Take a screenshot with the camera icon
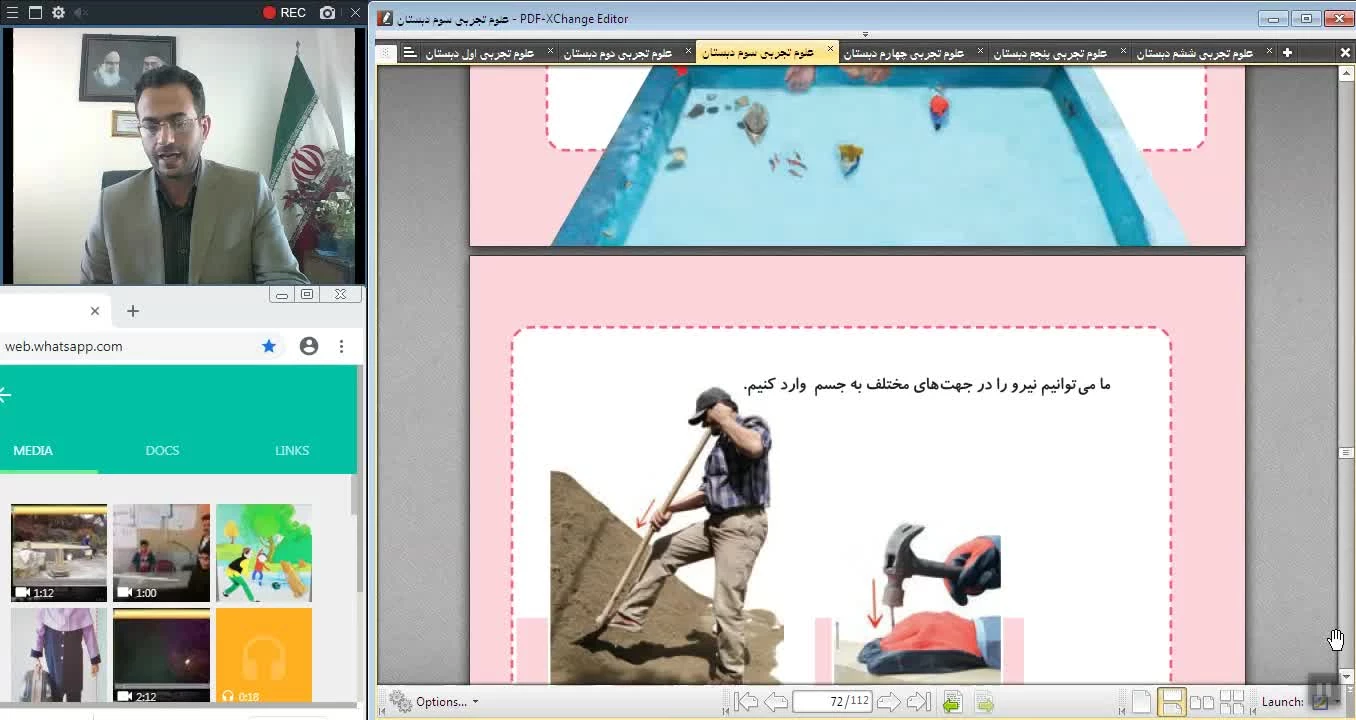 (x=327, y=13)
